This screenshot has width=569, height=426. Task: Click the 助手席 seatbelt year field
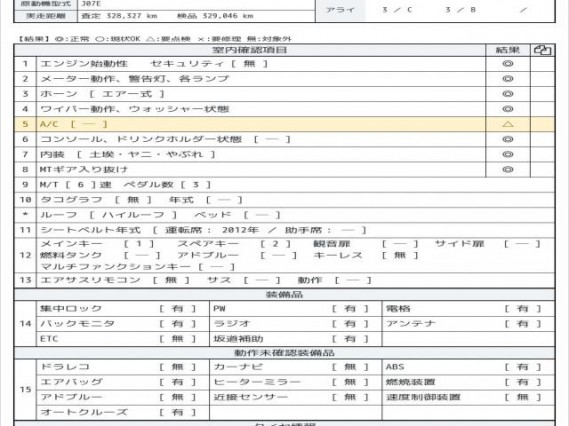coord(326,230)
